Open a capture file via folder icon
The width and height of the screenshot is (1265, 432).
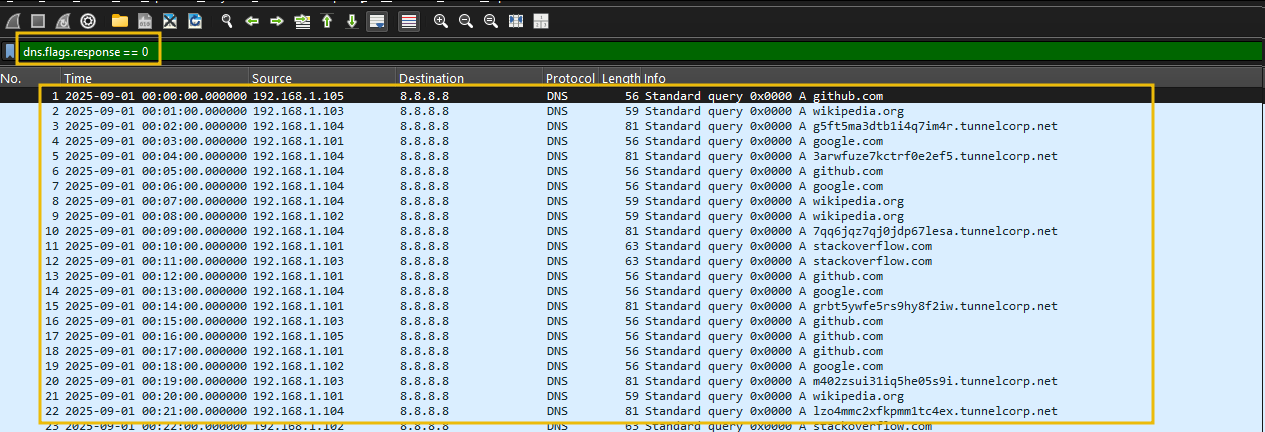coord(120,21)
